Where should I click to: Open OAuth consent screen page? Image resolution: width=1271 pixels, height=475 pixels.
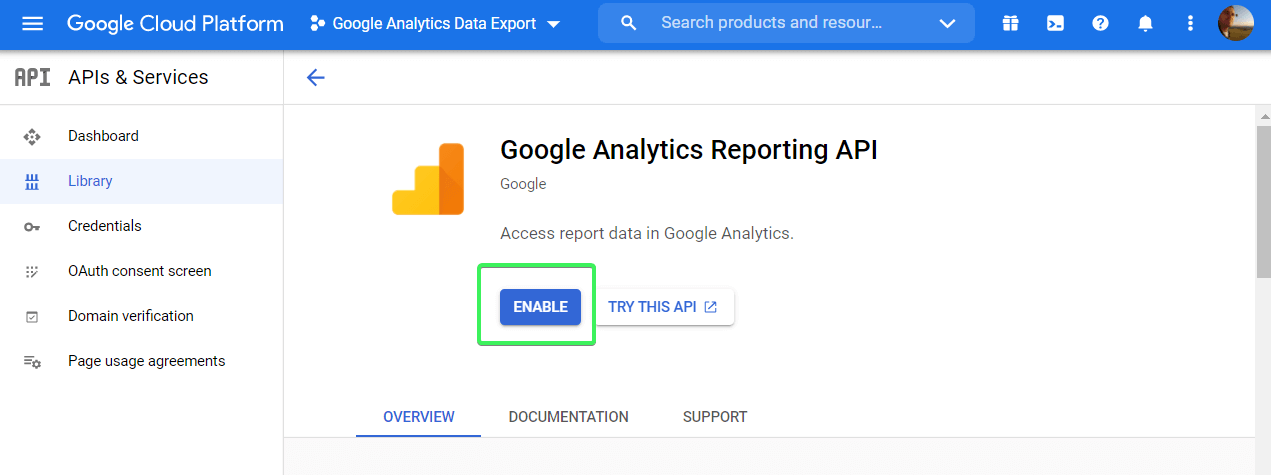pos(141,271)
